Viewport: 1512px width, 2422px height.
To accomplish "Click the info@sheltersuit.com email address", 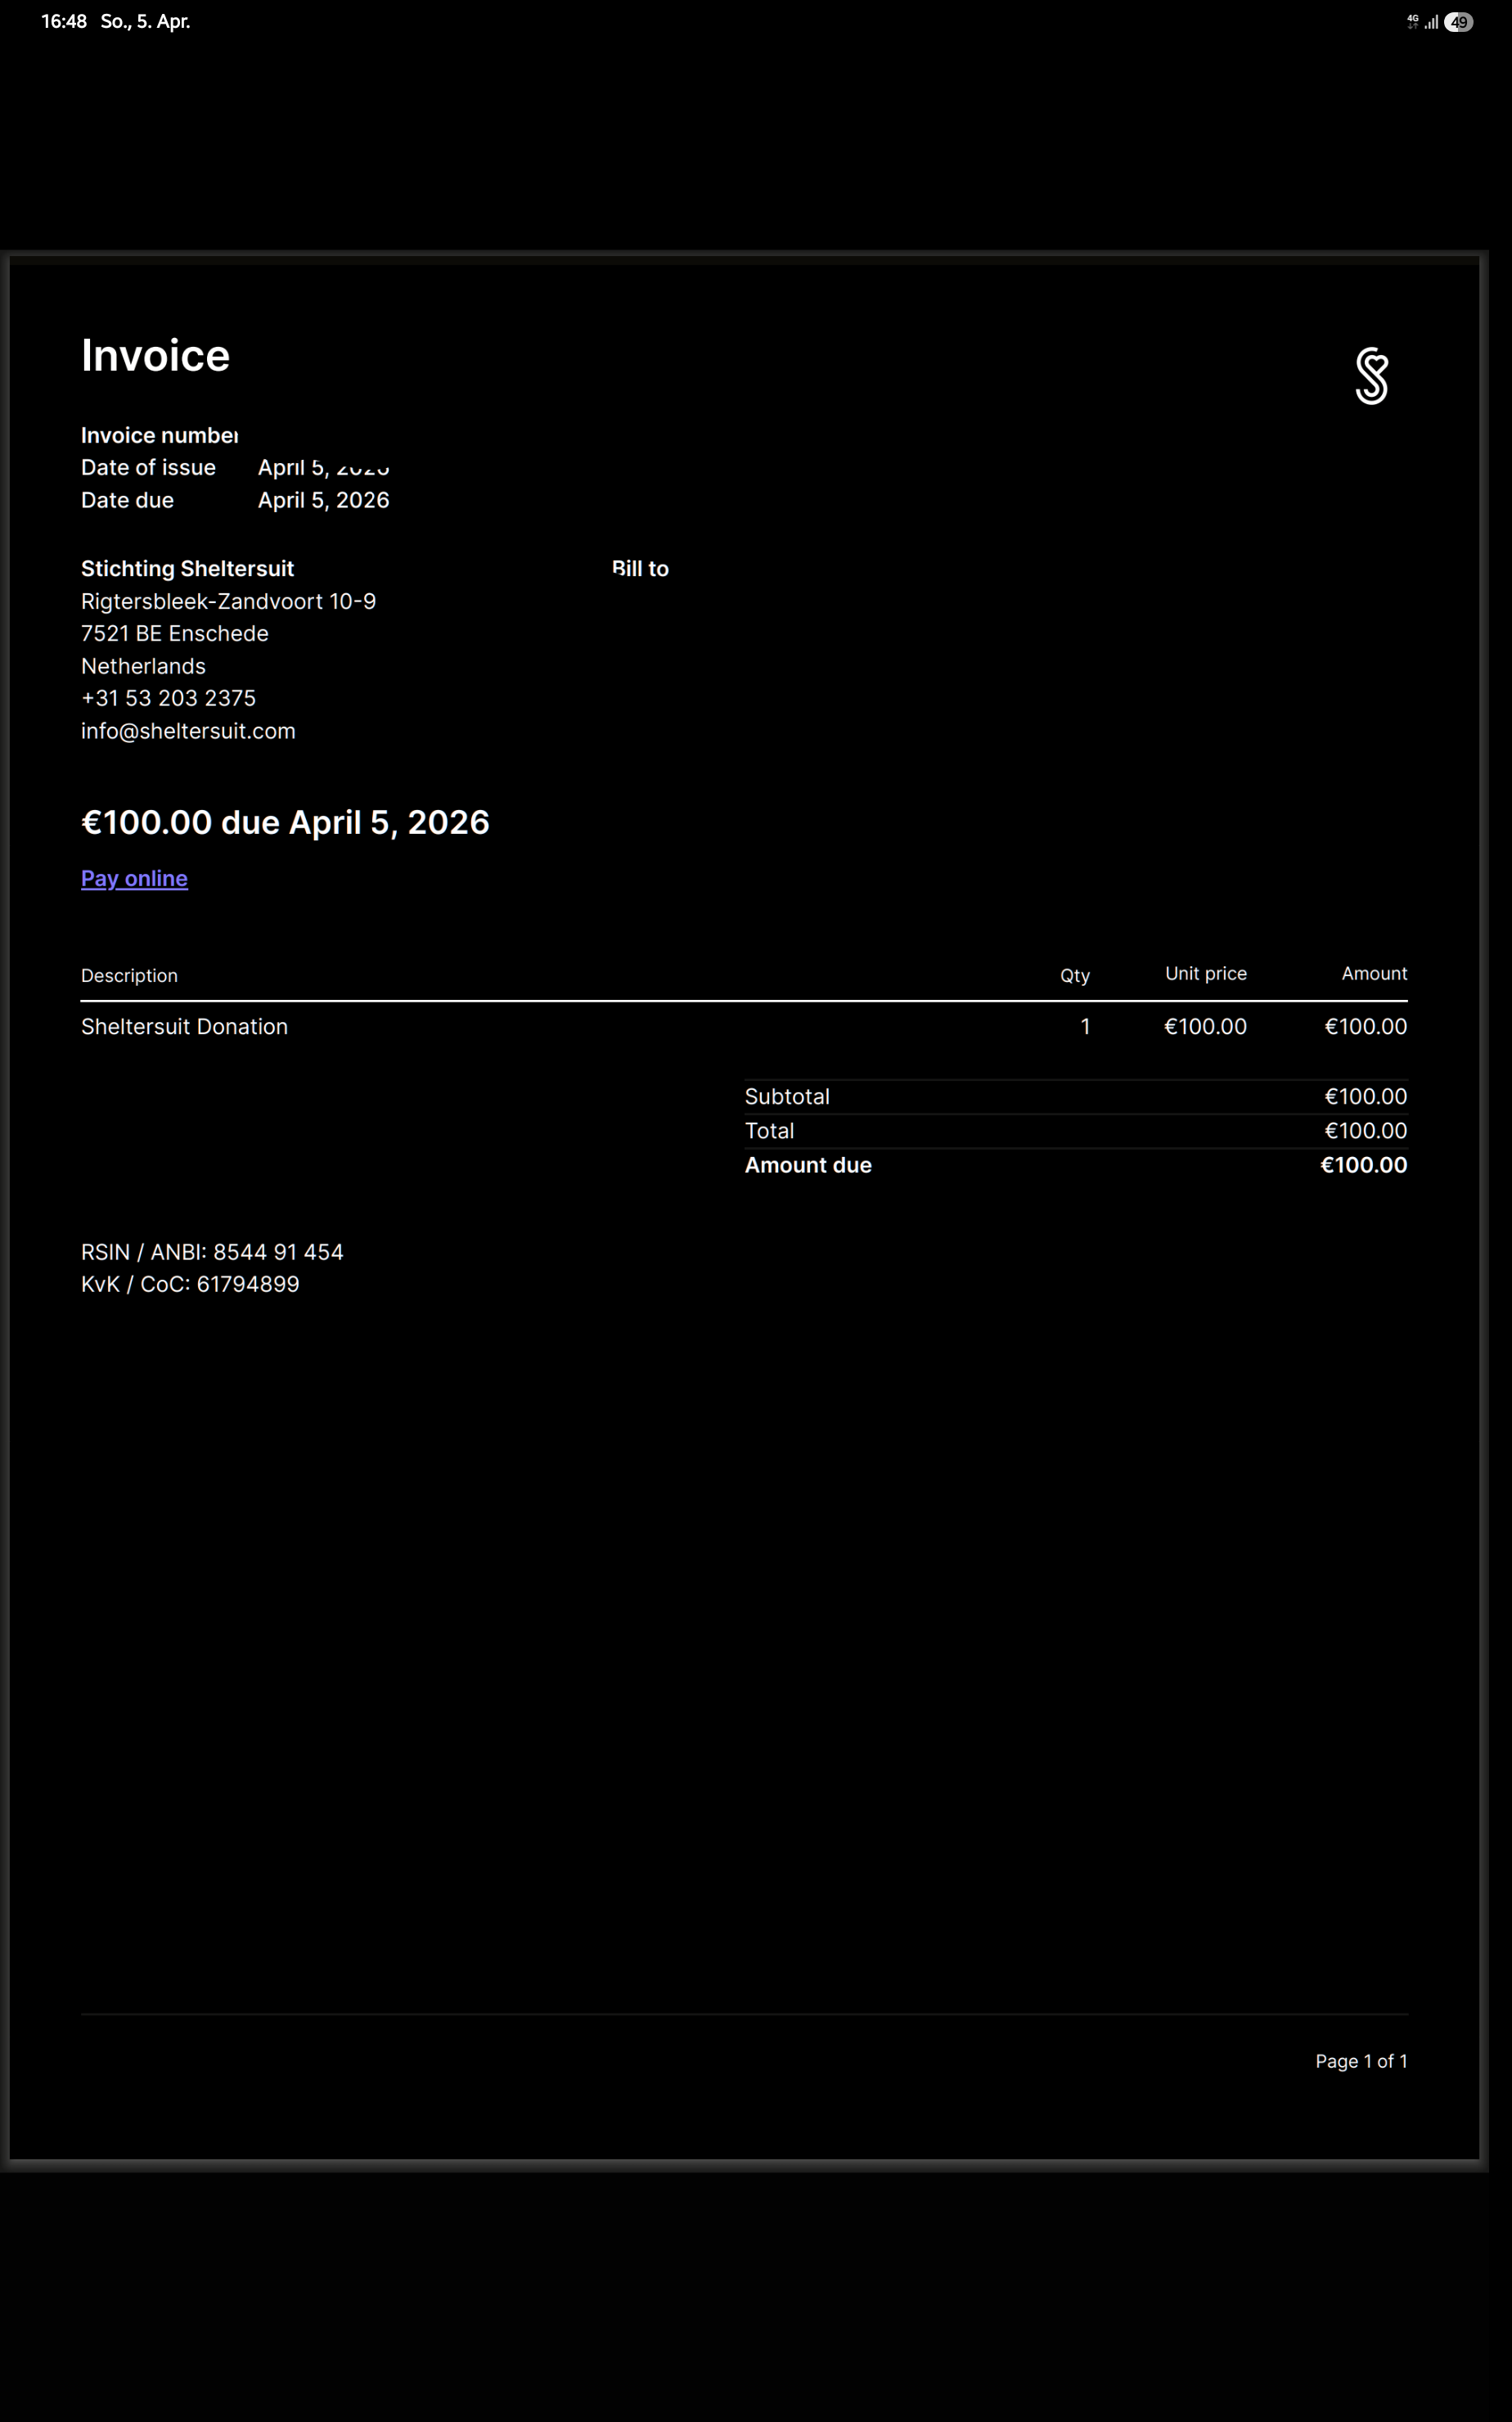I will (x=188, y=731).
